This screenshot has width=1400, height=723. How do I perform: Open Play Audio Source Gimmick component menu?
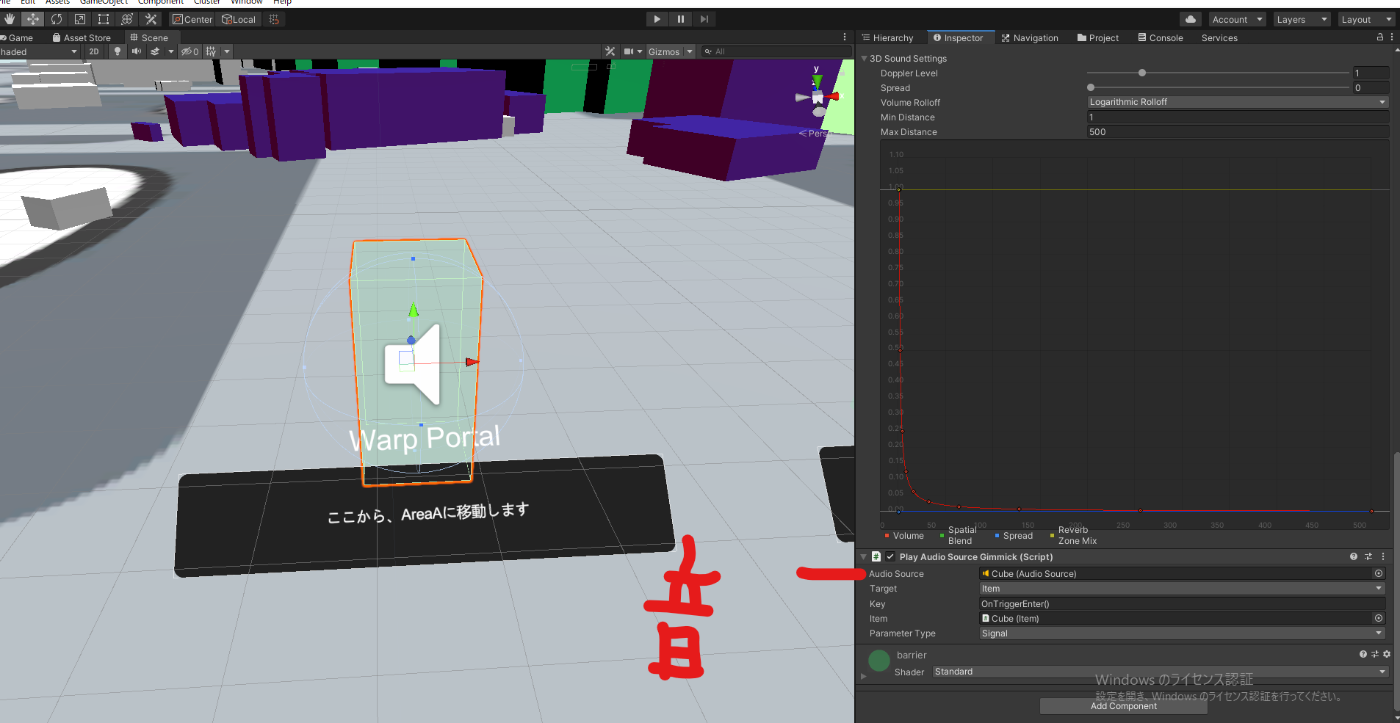point(1384,557)
